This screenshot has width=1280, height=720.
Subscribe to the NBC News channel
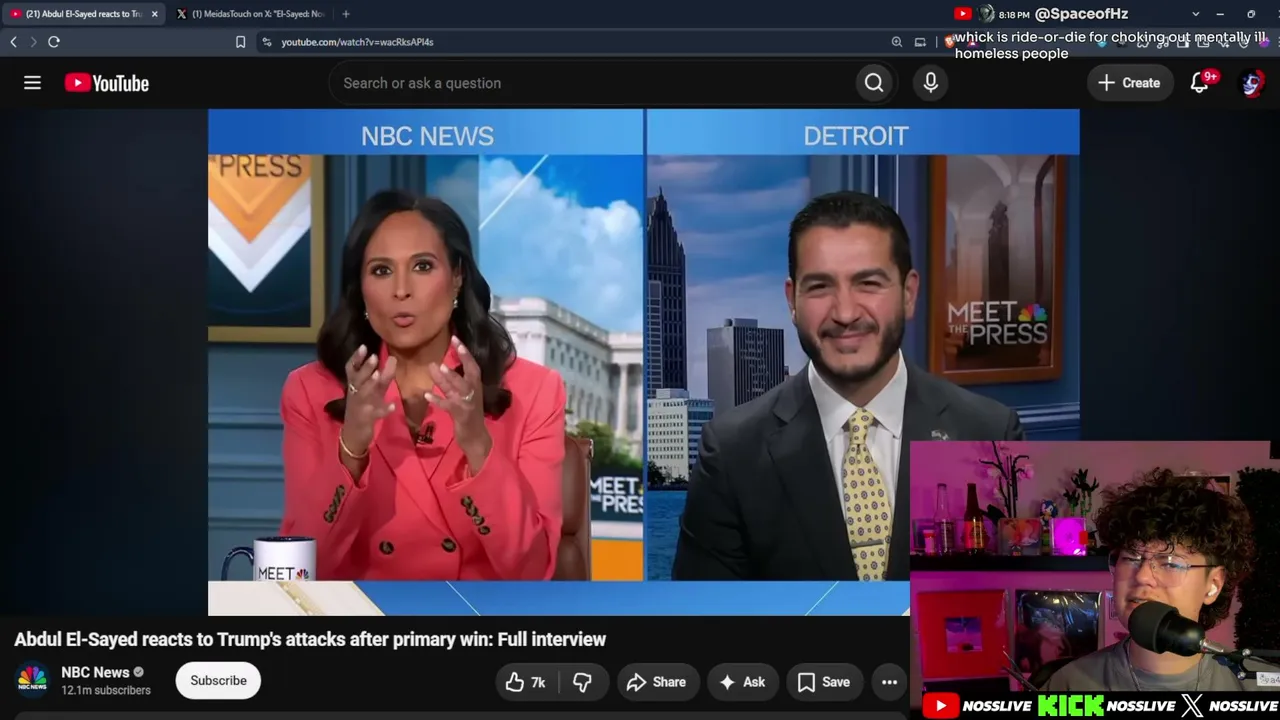click(x=218, y=681)
